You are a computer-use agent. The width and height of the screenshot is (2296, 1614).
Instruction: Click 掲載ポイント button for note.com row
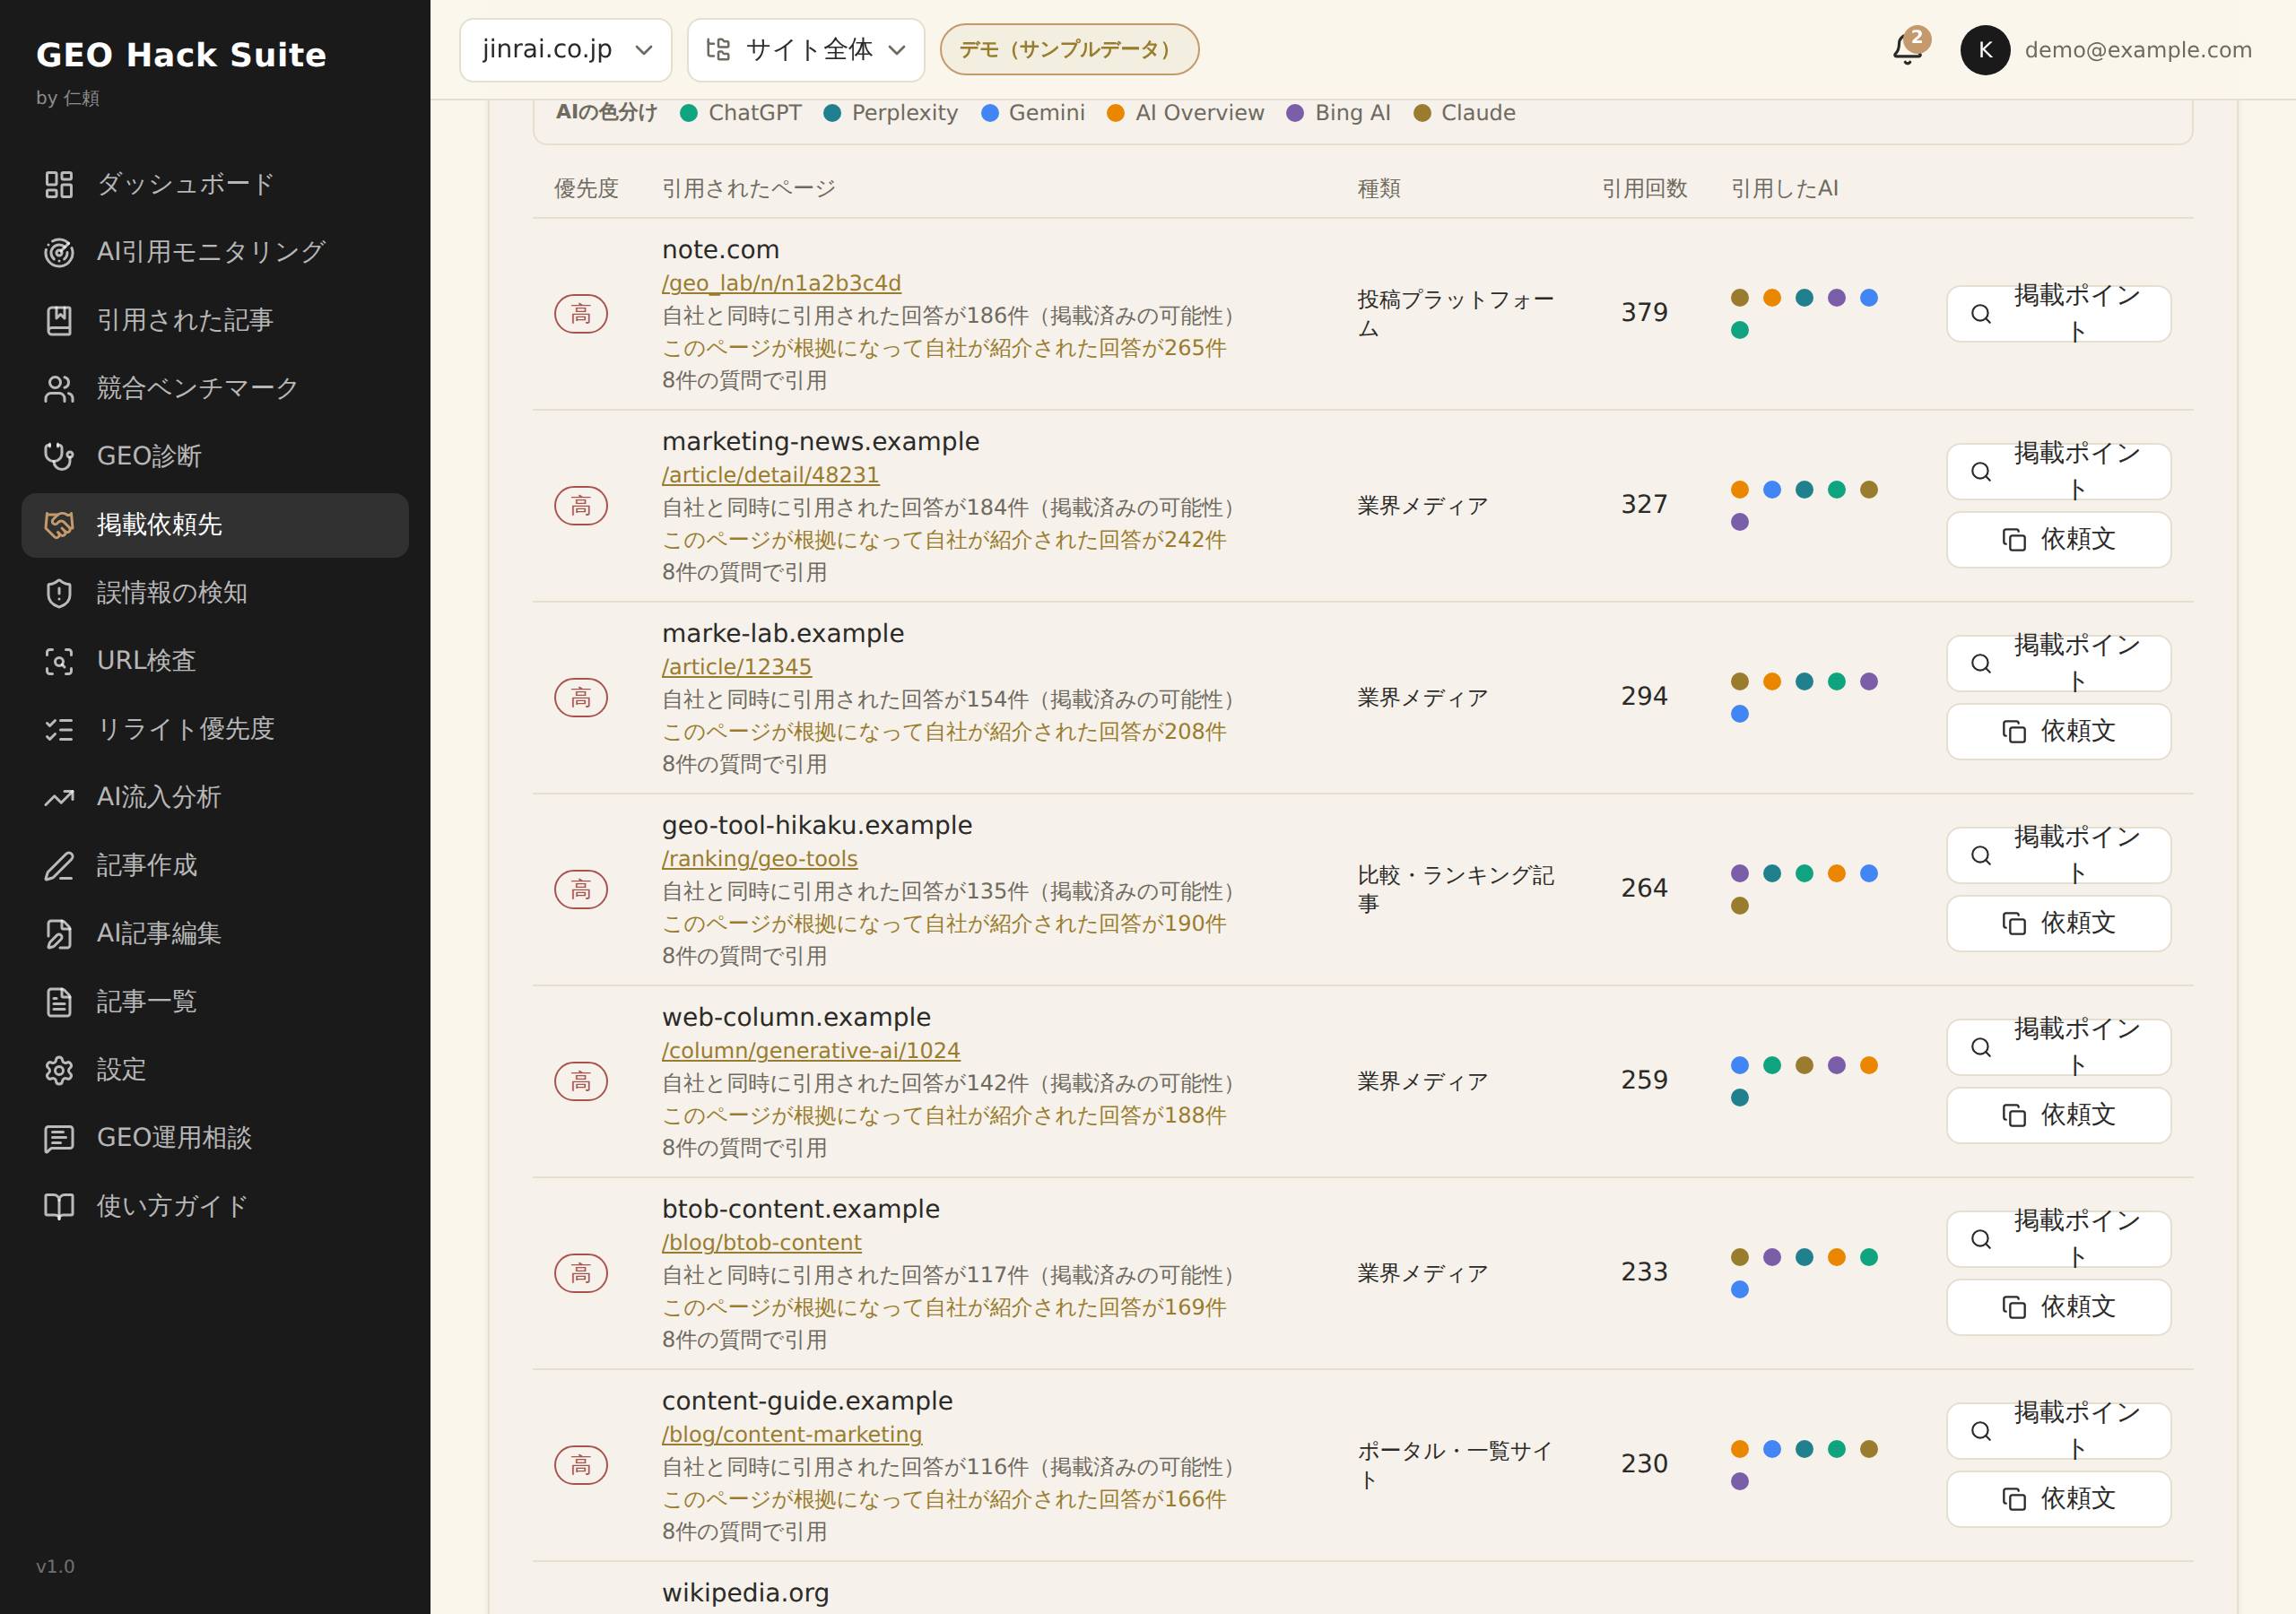click(x=2058, y=314)
